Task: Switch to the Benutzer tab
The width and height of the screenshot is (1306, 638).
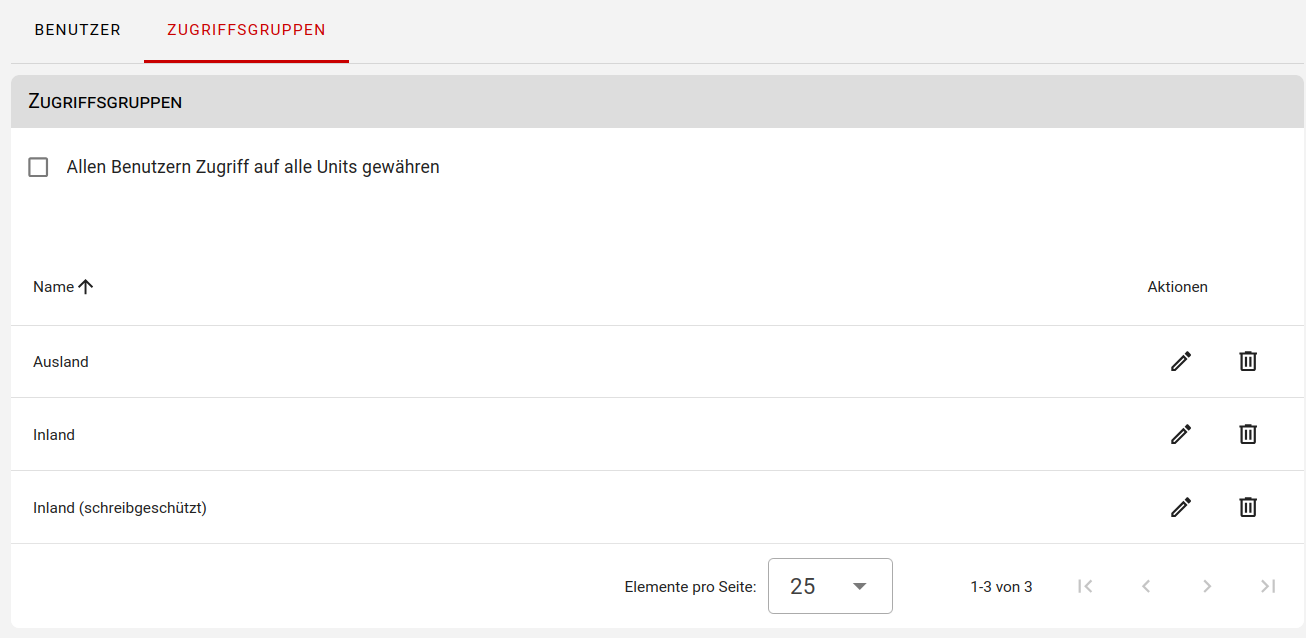Action: coord(77,30)
